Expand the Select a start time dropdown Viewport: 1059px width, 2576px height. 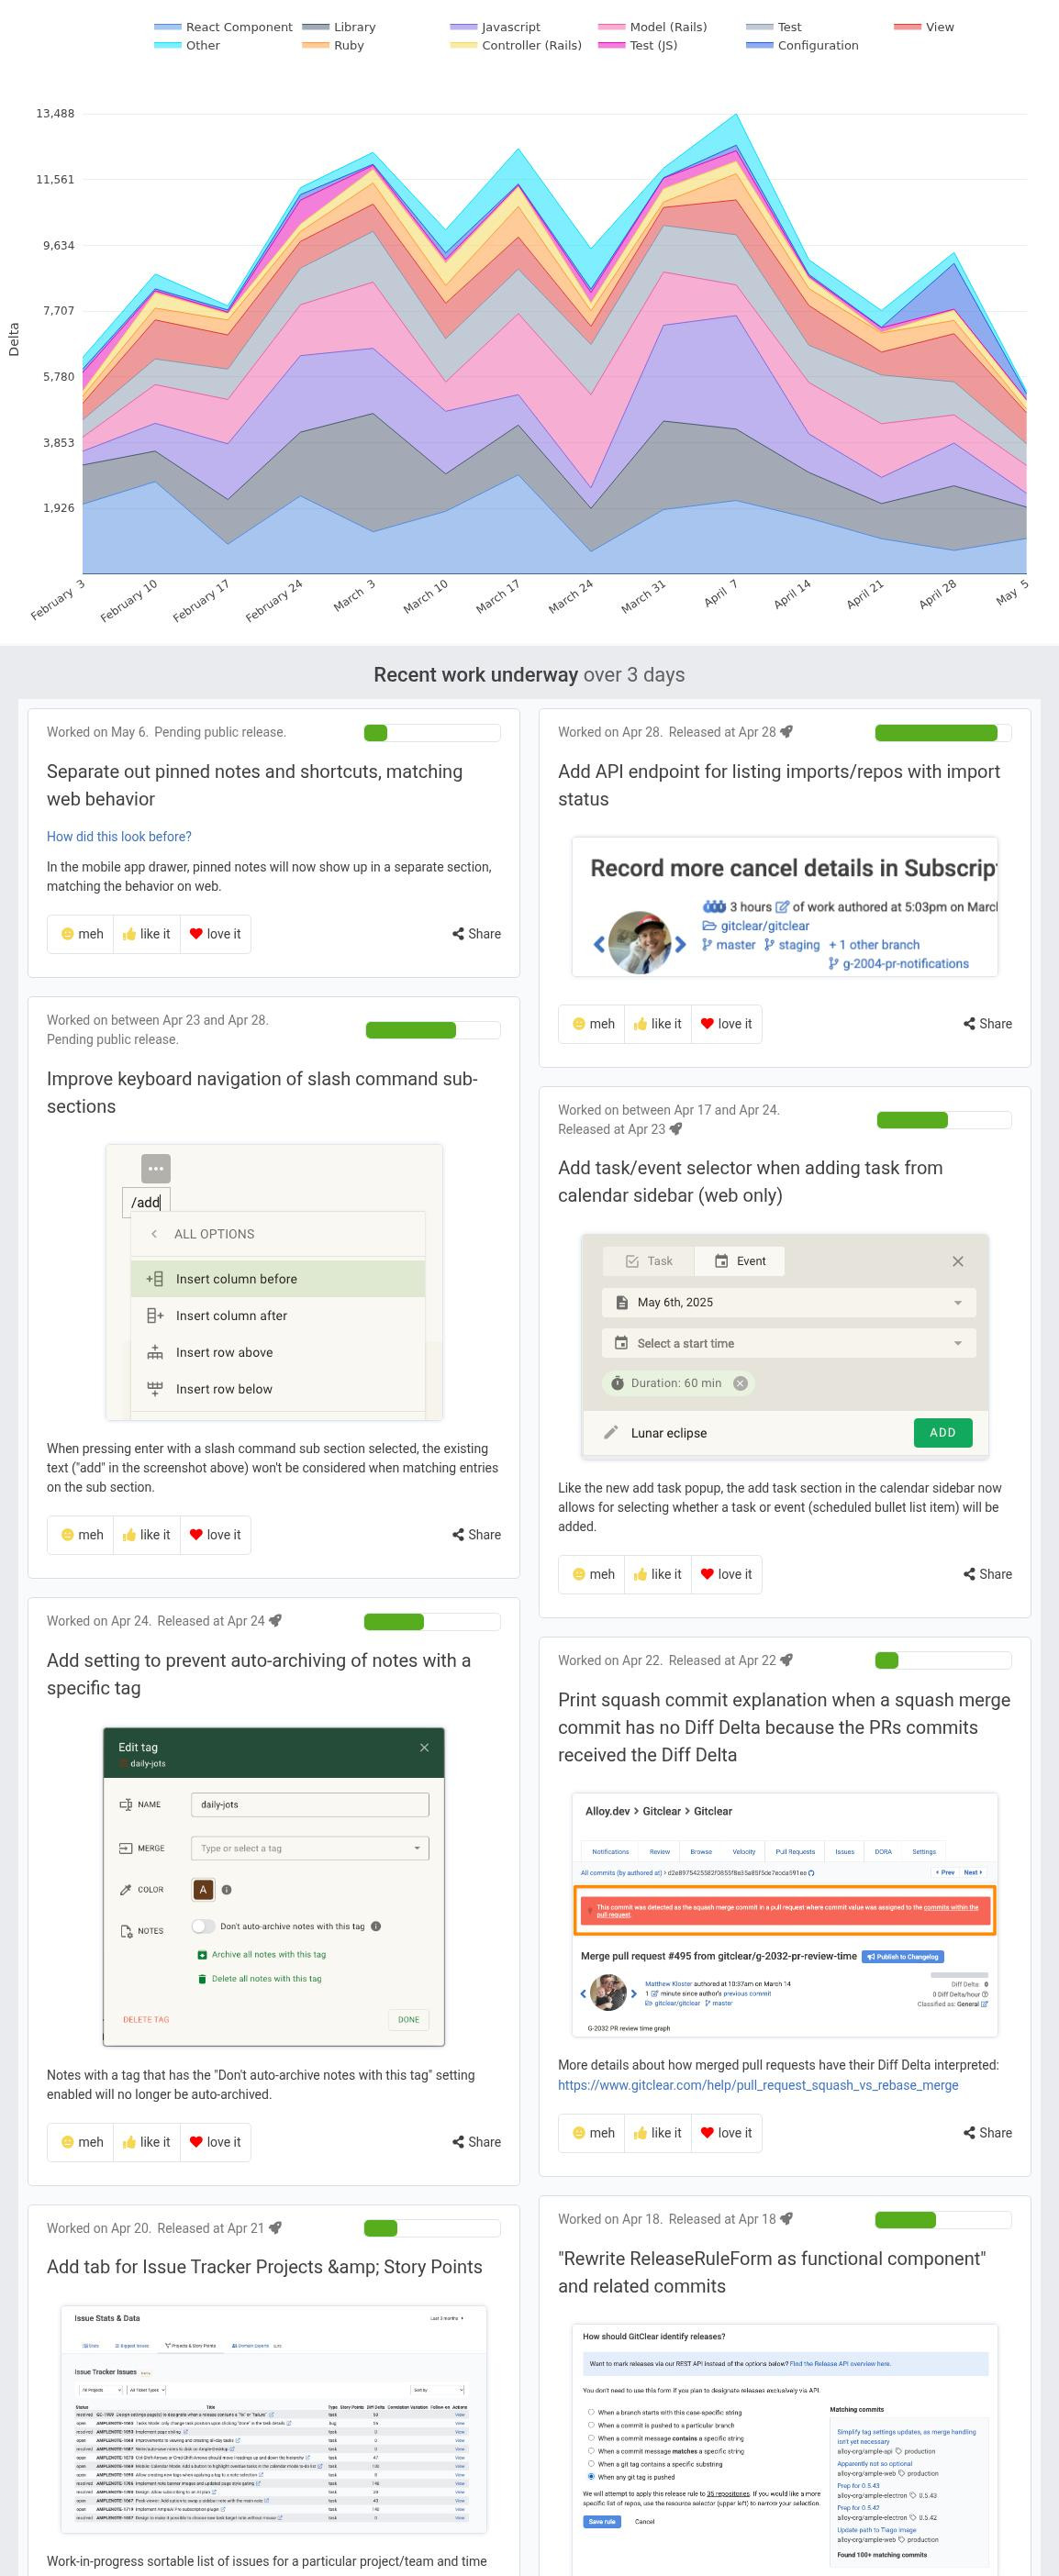point(958,1344)
